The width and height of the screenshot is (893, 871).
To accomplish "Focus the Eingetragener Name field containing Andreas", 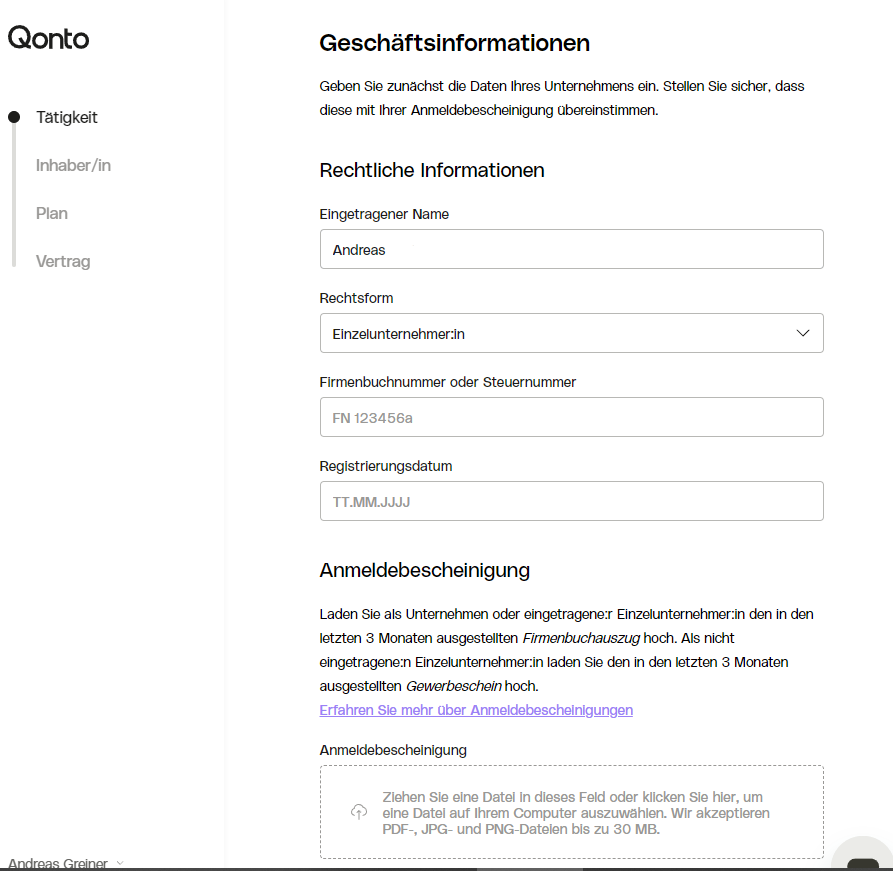I will point(572,250).
